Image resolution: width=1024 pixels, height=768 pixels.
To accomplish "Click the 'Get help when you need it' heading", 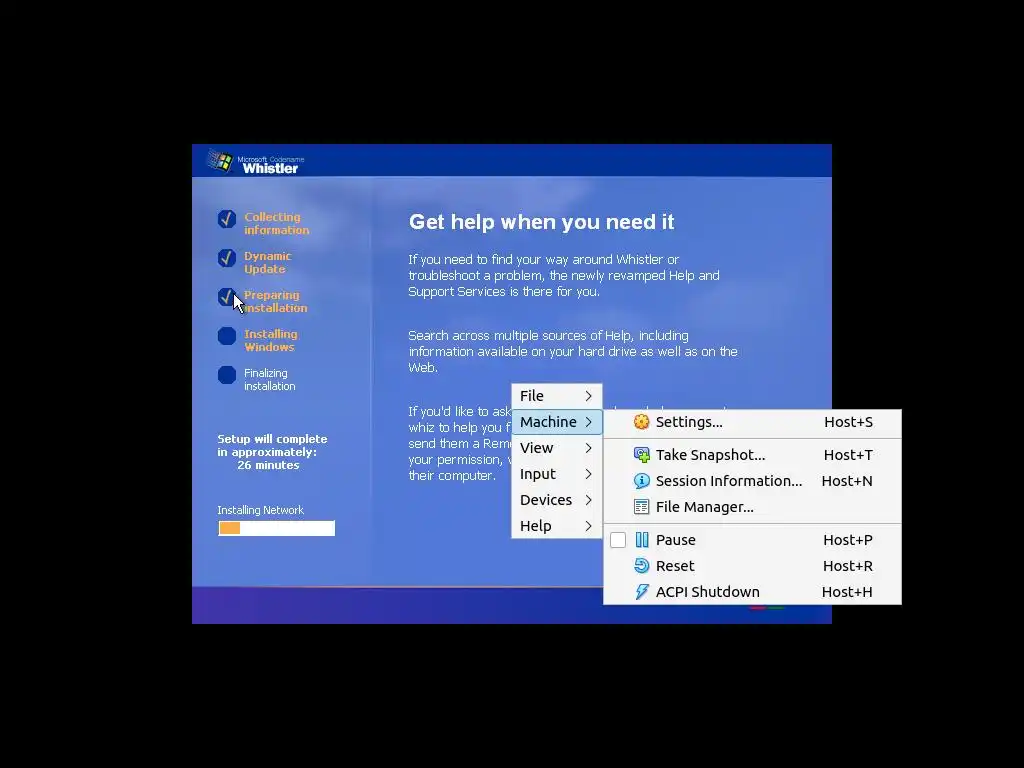I will point(541,222).
